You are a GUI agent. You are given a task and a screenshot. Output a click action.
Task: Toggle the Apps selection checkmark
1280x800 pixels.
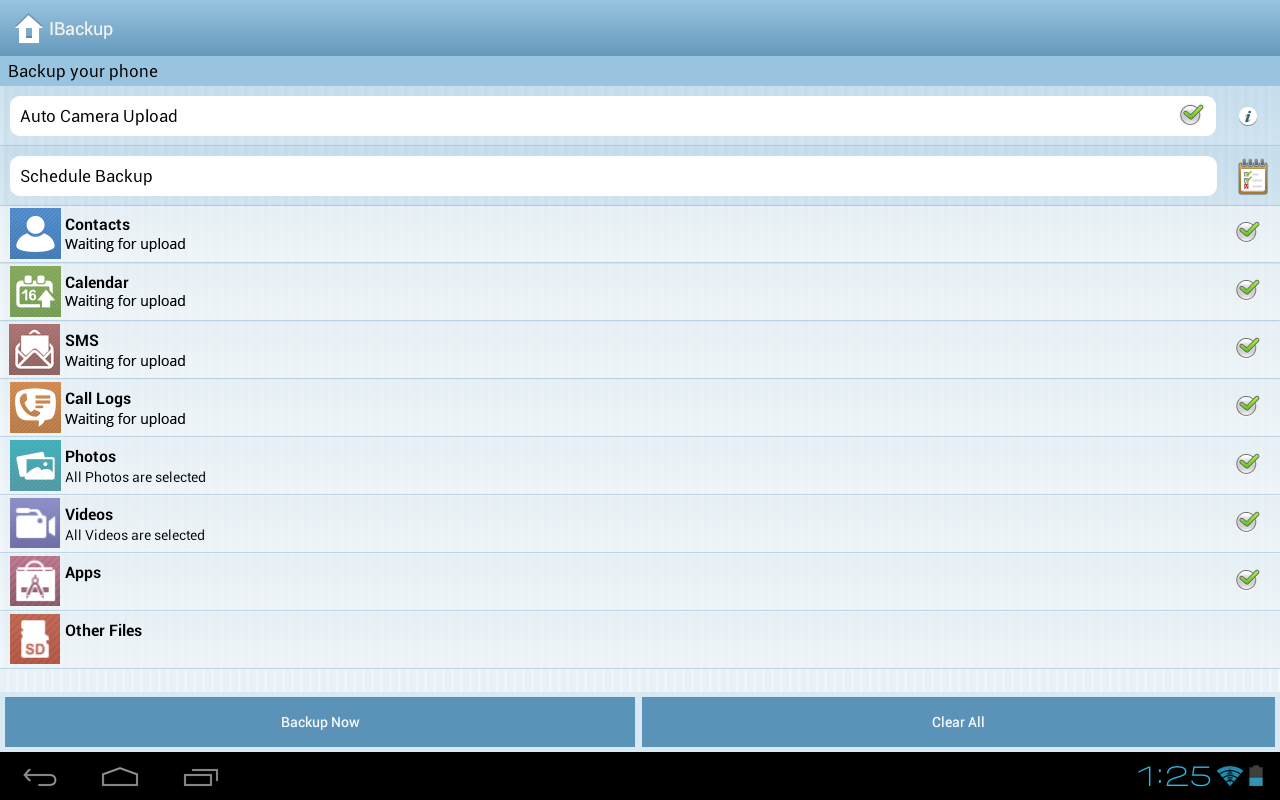click(x=1246, y=579)
